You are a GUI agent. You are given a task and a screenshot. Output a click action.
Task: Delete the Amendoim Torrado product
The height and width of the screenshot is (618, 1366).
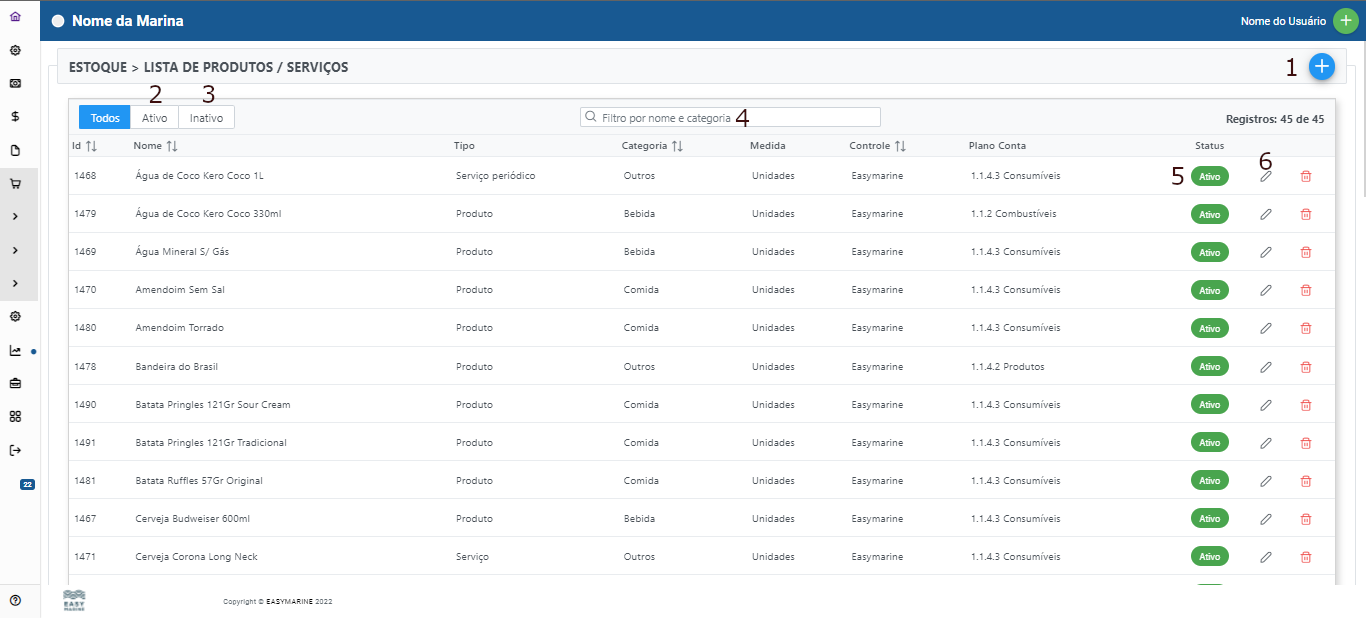1305,328
